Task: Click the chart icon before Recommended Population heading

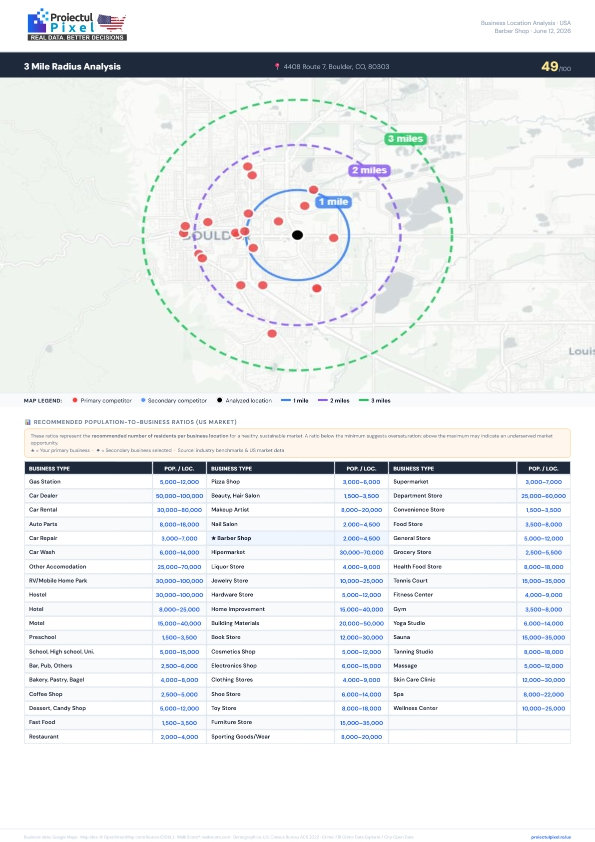Action: pos(27,422)
